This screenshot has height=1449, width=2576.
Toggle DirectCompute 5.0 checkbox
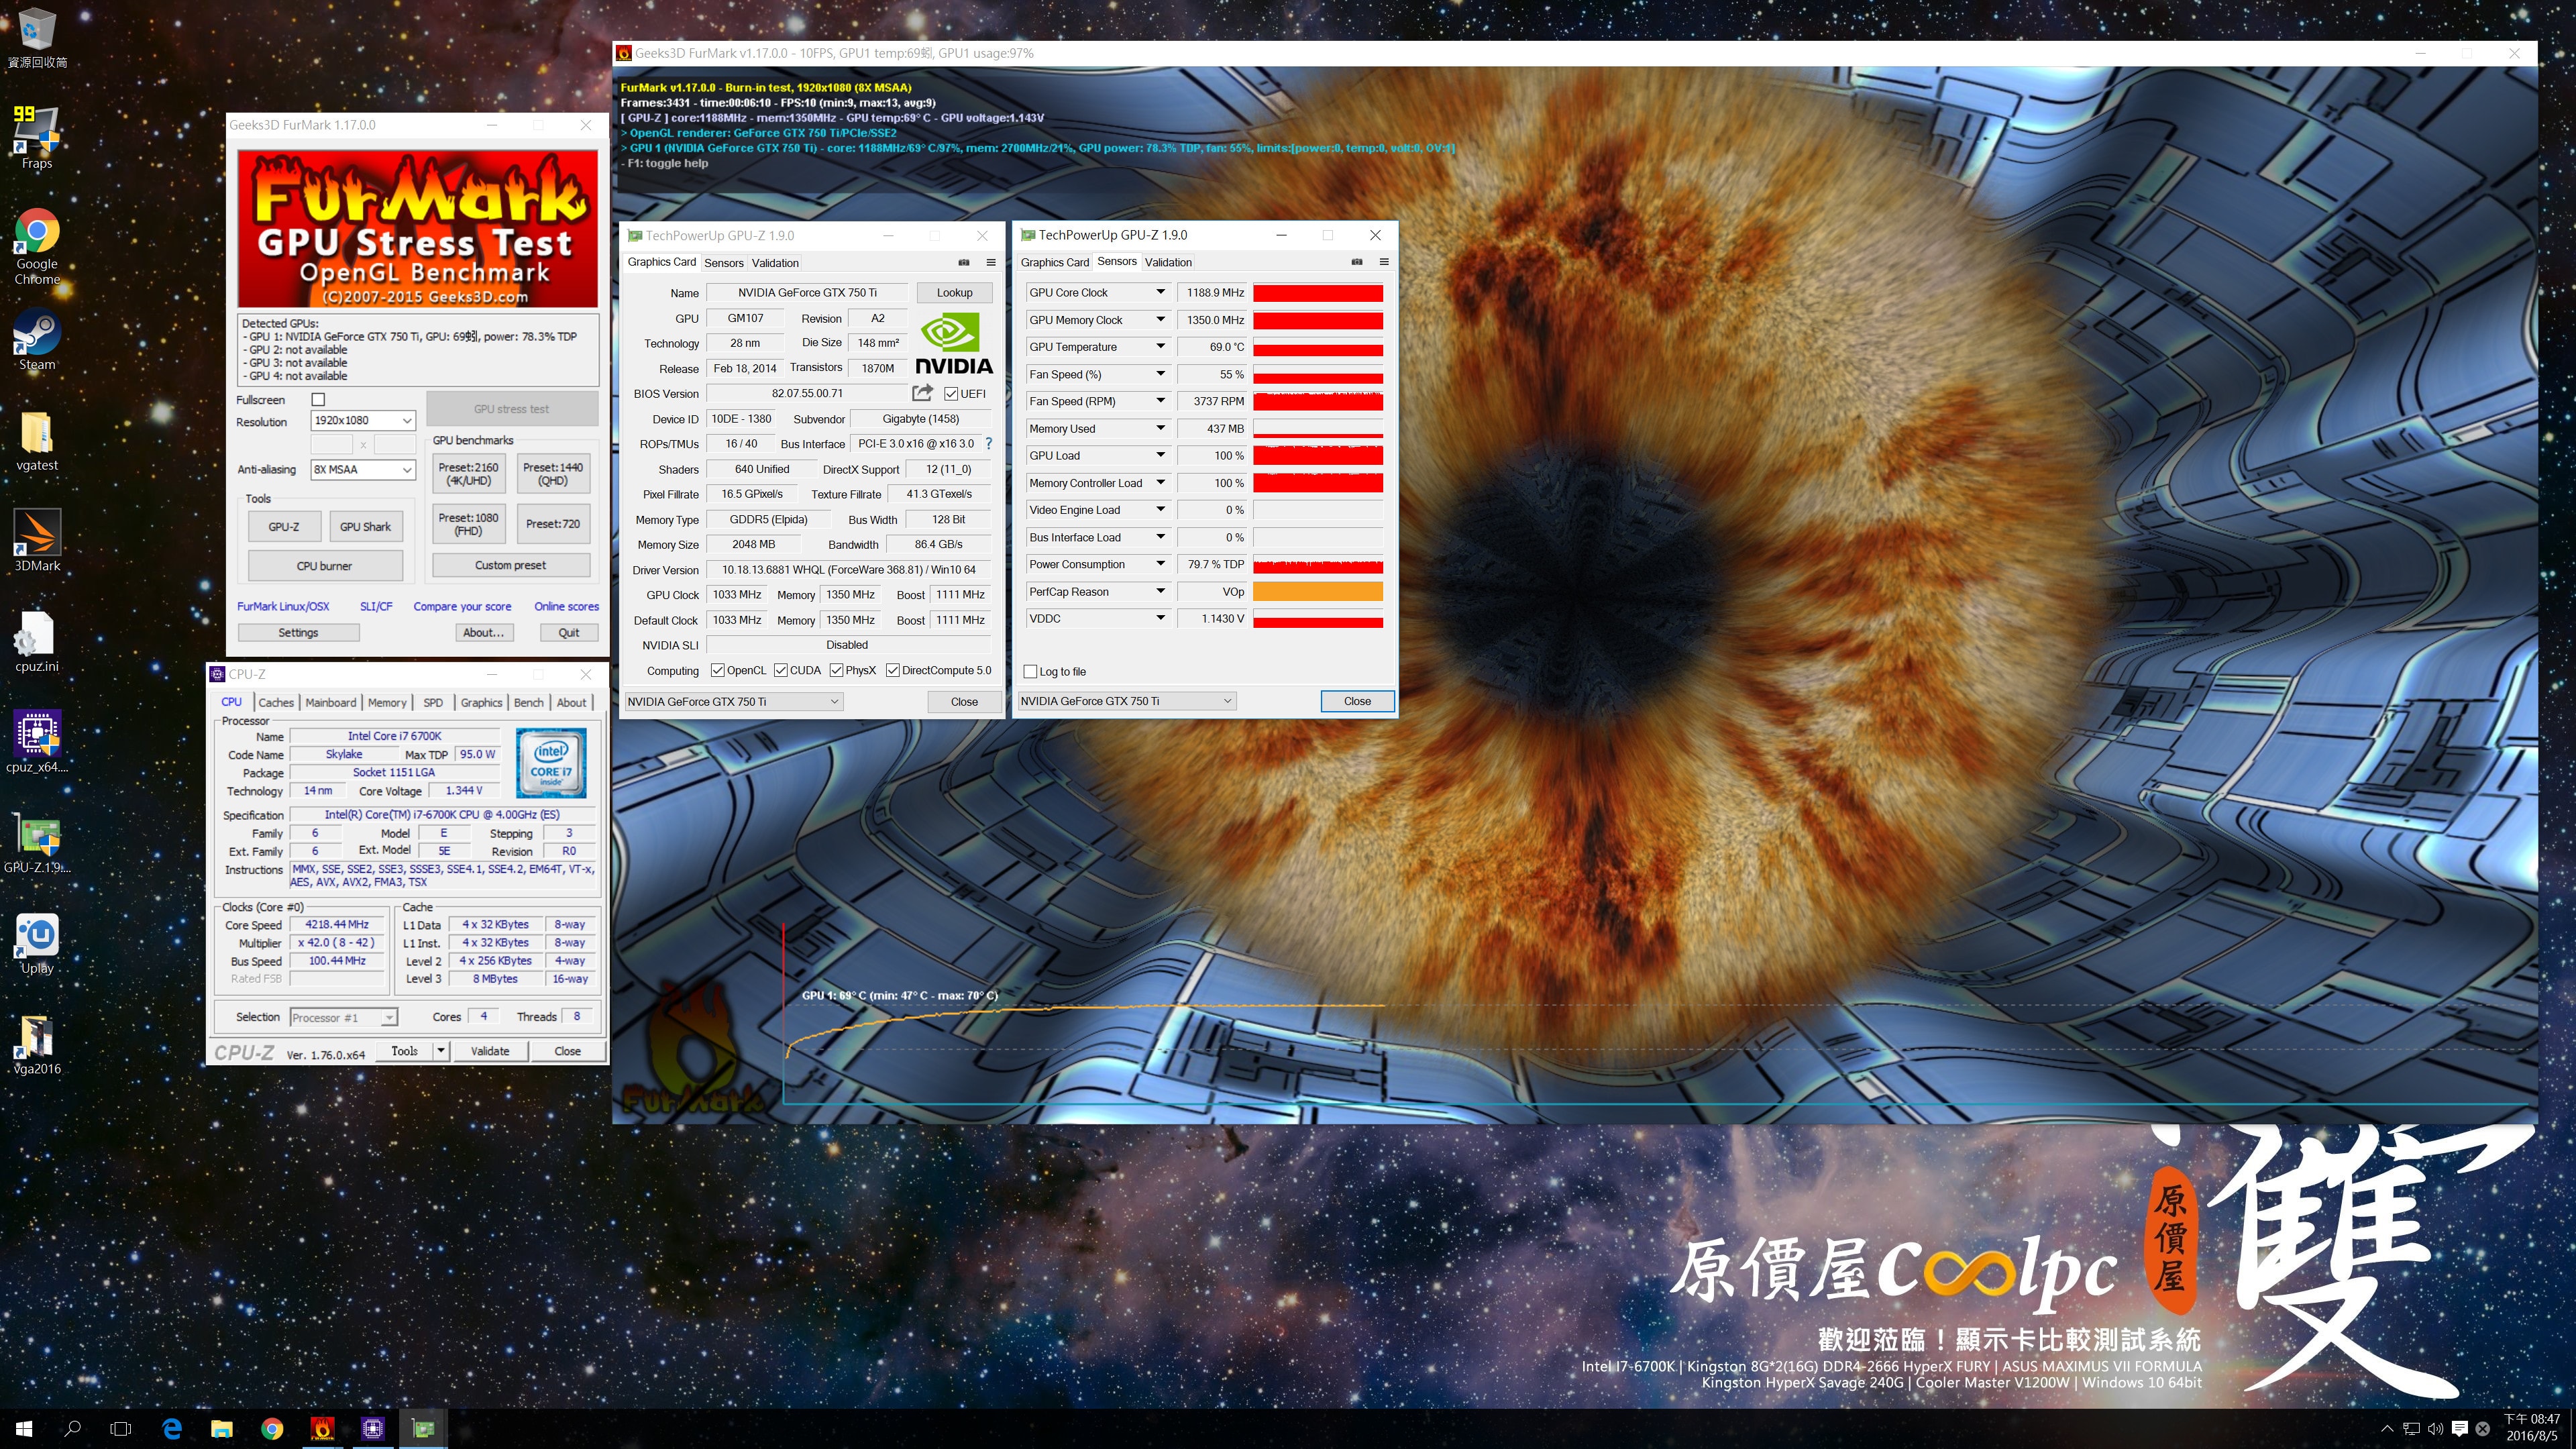click(893, 671)
